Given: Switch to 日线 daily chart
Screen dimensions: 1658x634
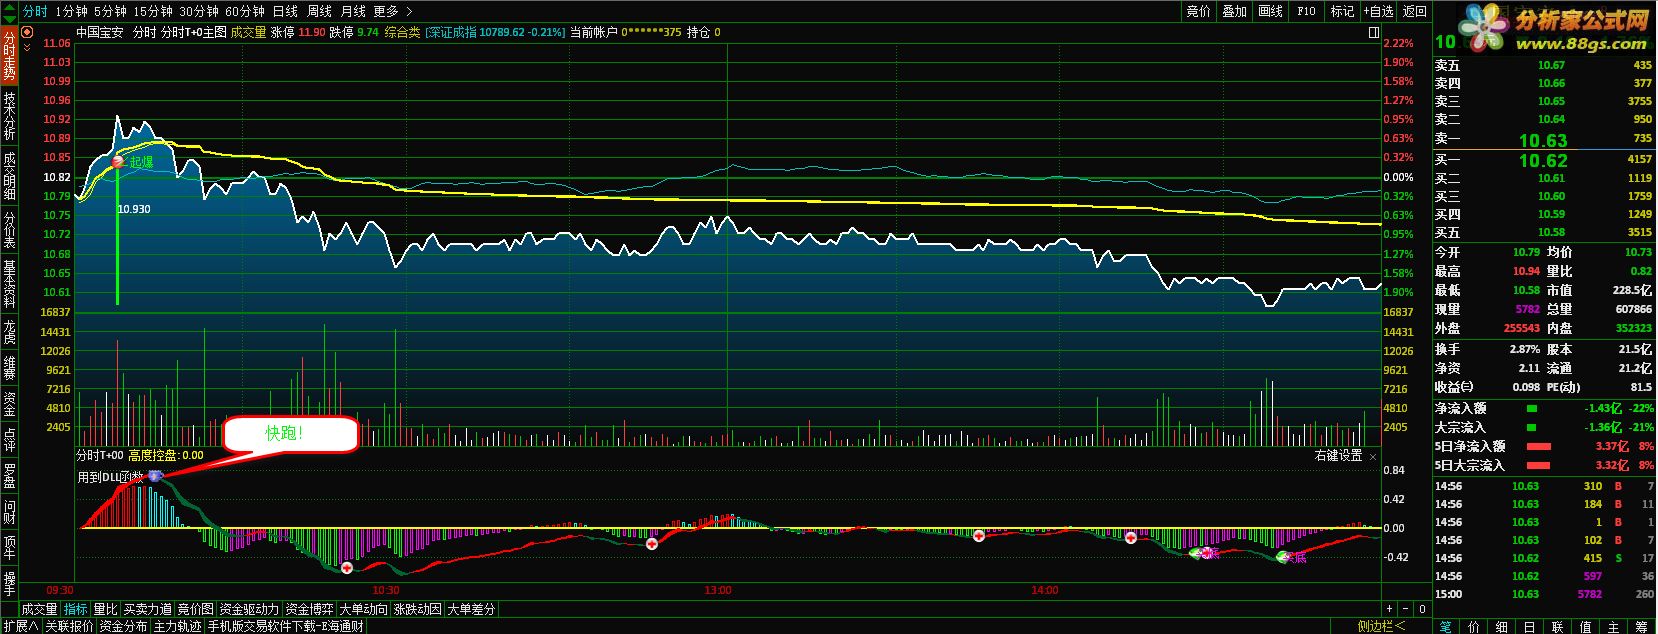Looking at the screenshot, I should tap(285, 11).
